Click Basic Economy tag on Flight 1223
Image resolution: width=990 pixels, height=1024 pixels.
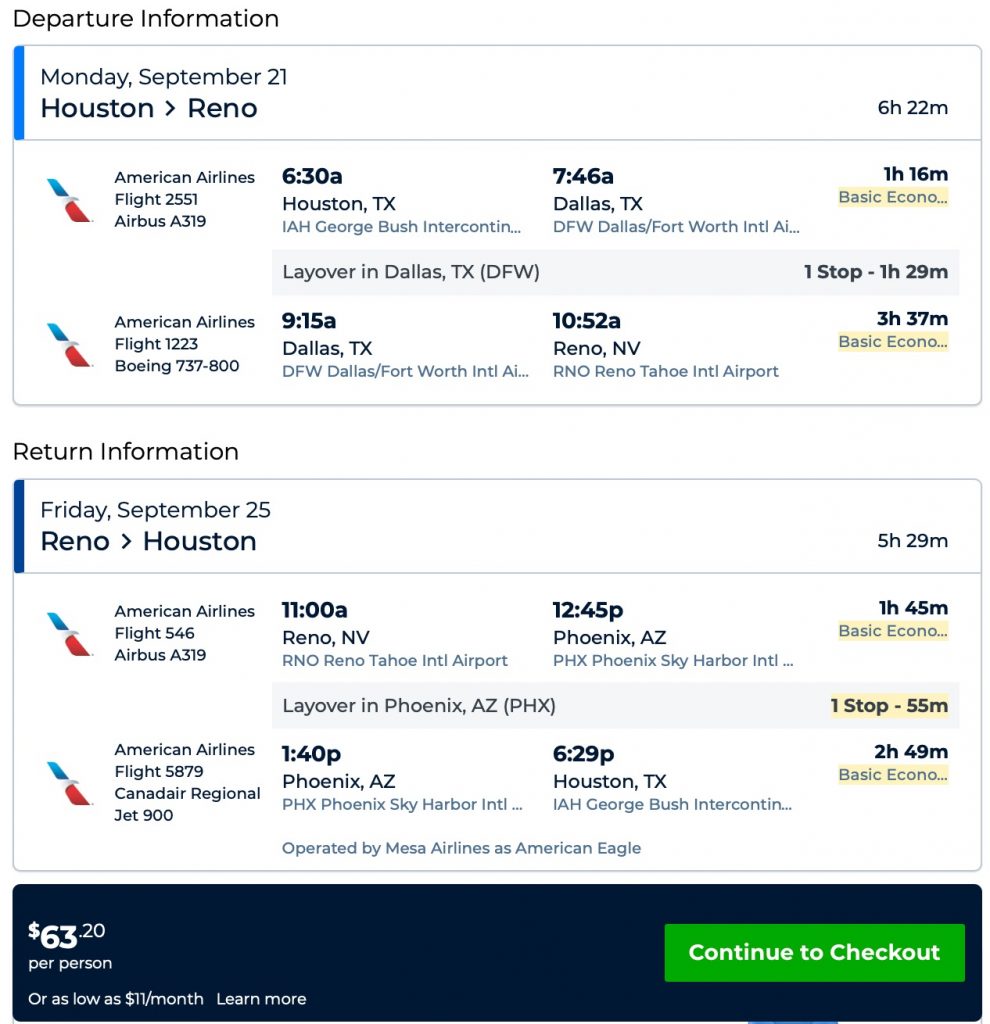892,342
